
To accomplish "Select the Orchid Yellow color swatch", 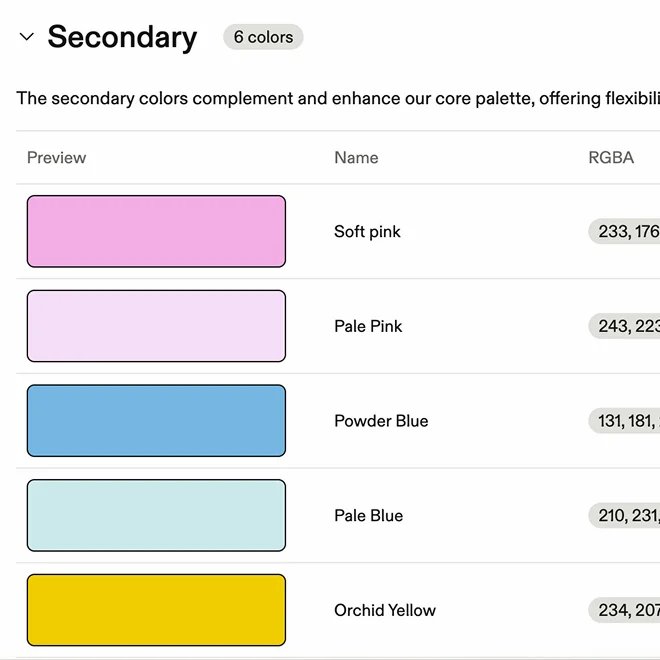I will (156, 610).
